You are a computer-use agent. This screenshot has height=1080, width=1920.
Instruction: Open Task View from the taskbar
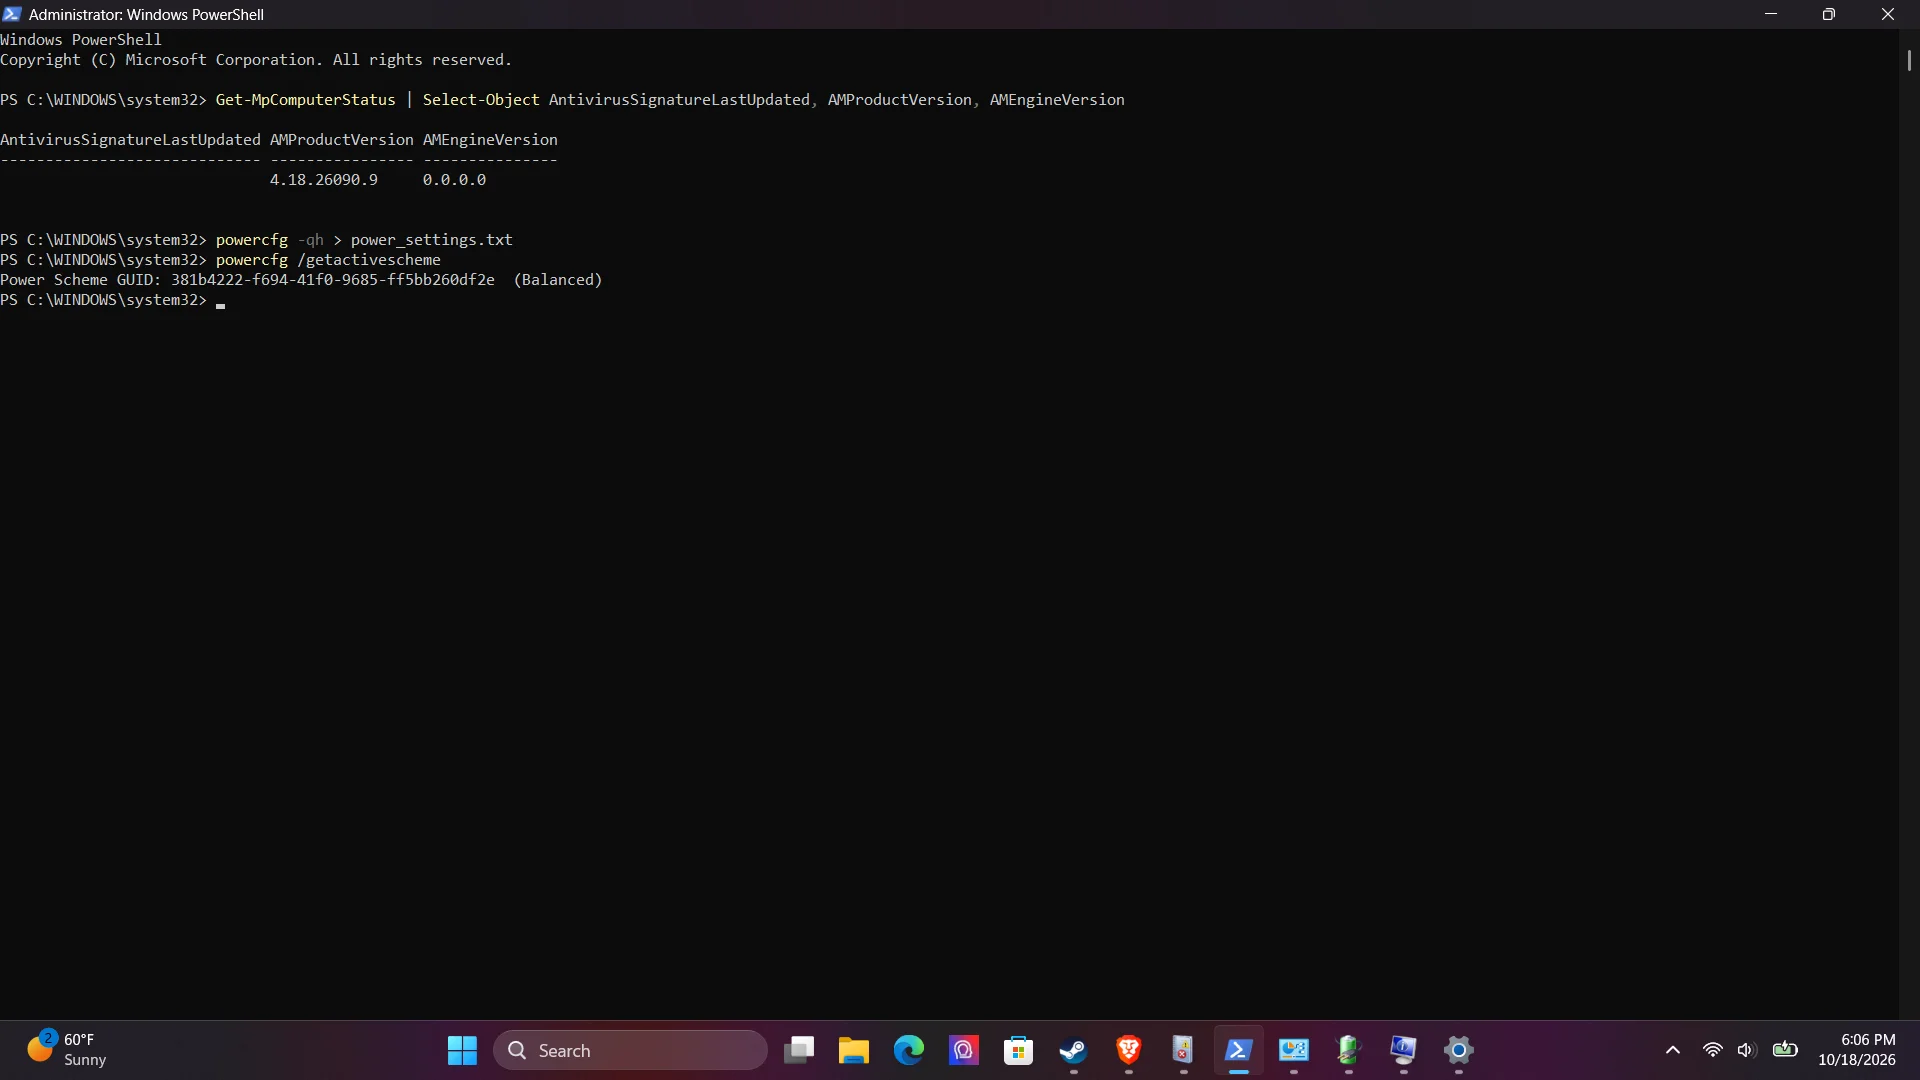tap(799, 1050)
